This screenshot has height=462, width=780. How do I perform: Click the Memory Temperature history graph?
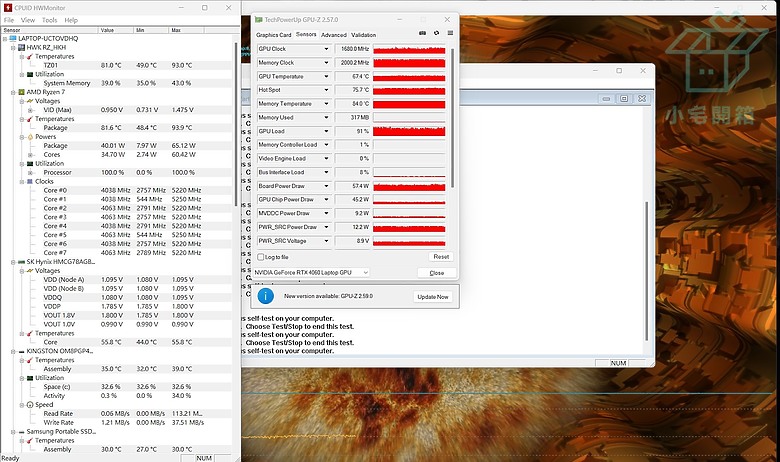(x=409, y=104)
